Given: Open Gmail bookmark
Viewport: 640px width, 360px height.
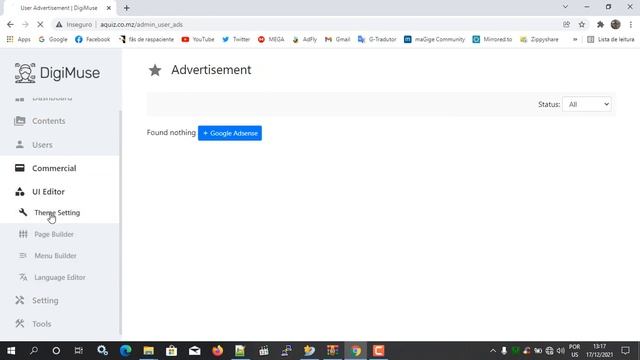Looking at the screenshot, I should point(338,39).
